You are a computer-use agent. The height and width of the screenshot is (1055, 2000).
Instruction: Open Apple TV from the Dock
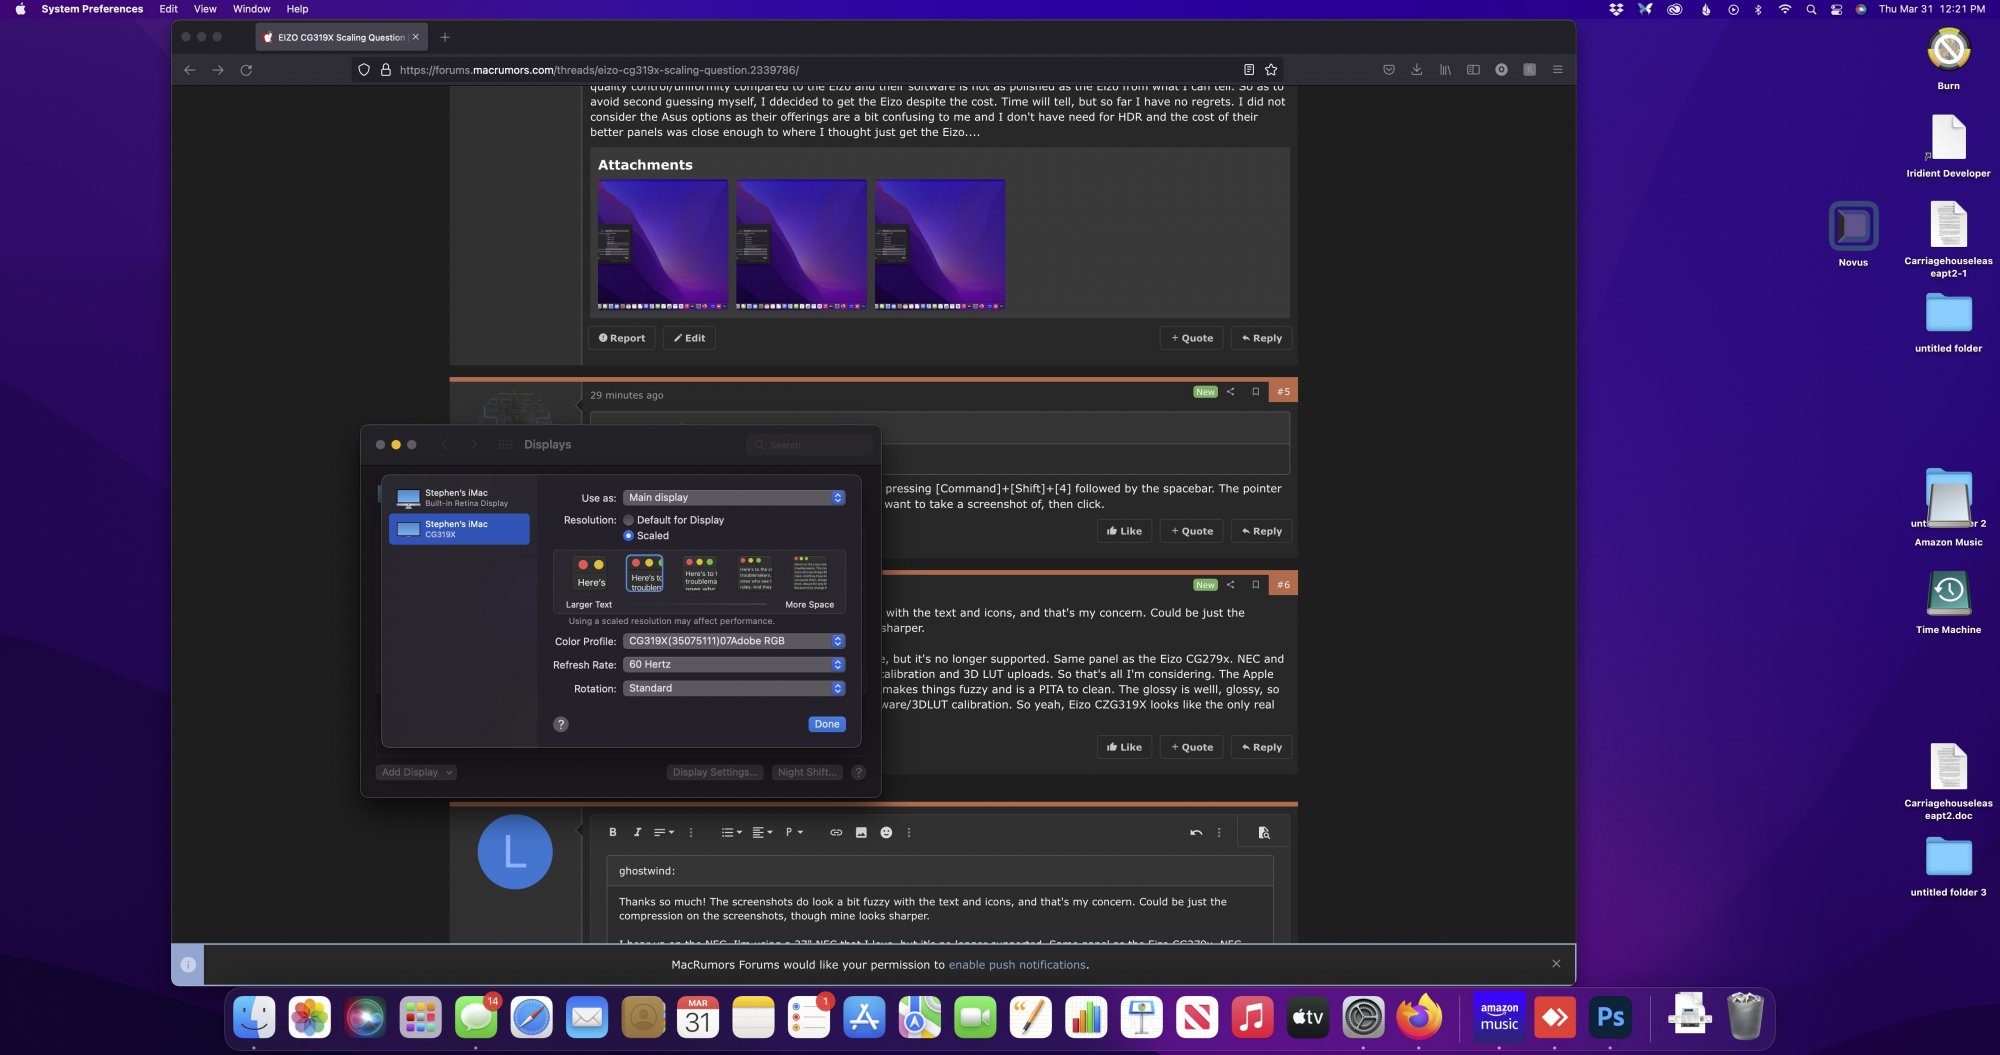[x=1308, y=1018]
